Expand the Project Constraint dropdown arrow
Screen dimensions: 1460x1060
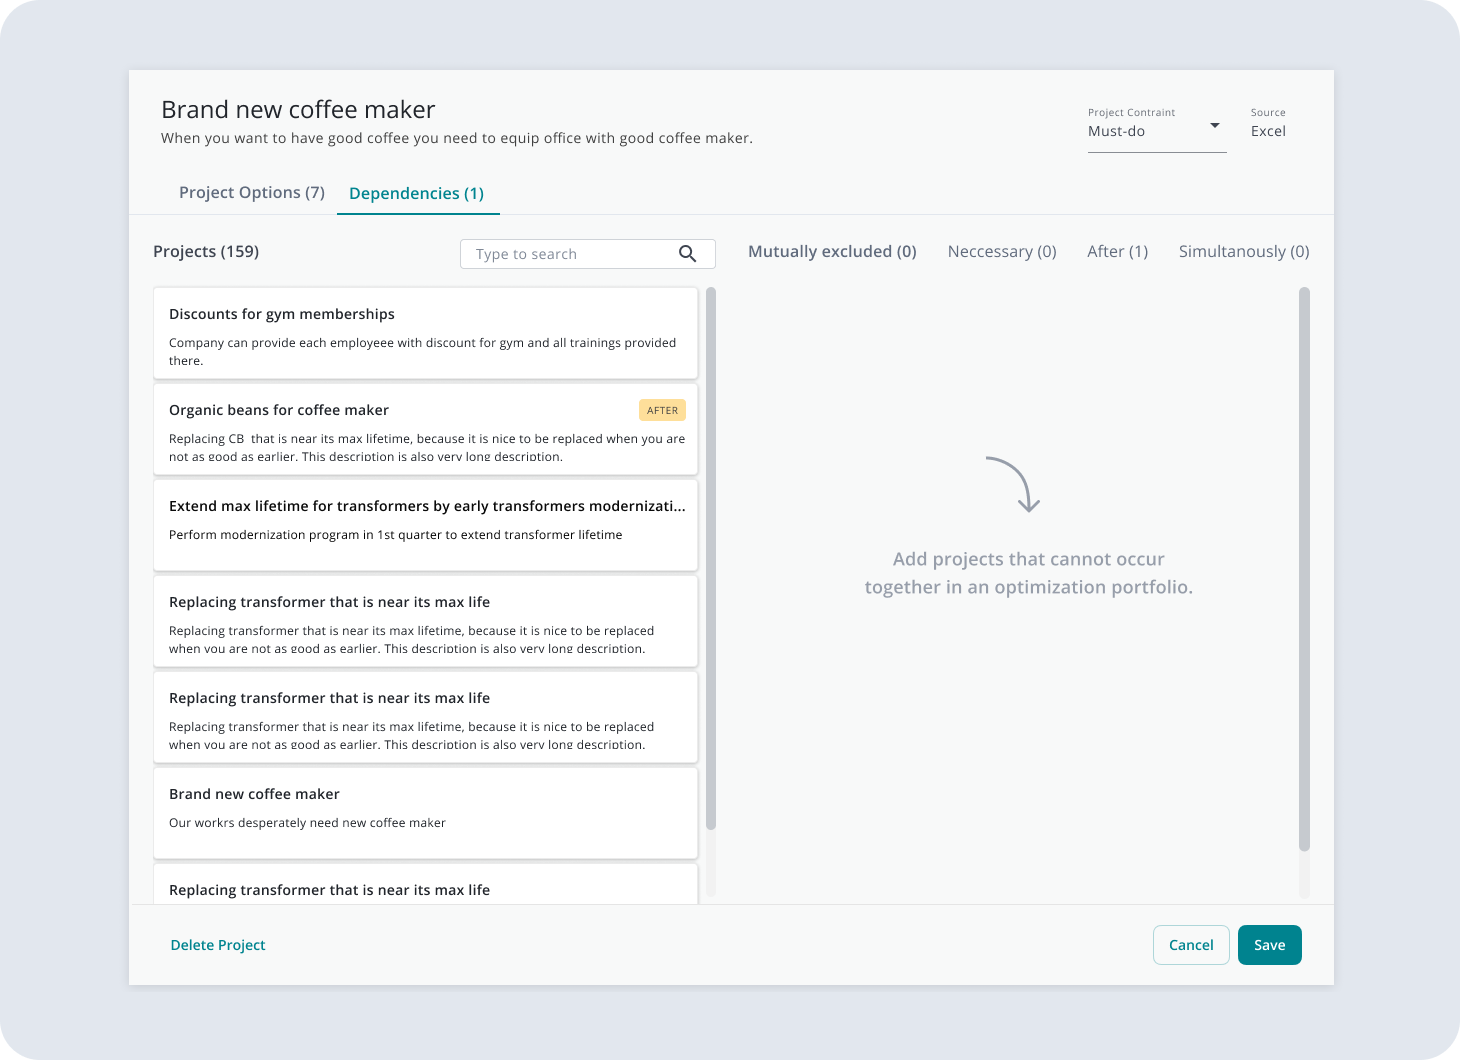click(1214, 126)
